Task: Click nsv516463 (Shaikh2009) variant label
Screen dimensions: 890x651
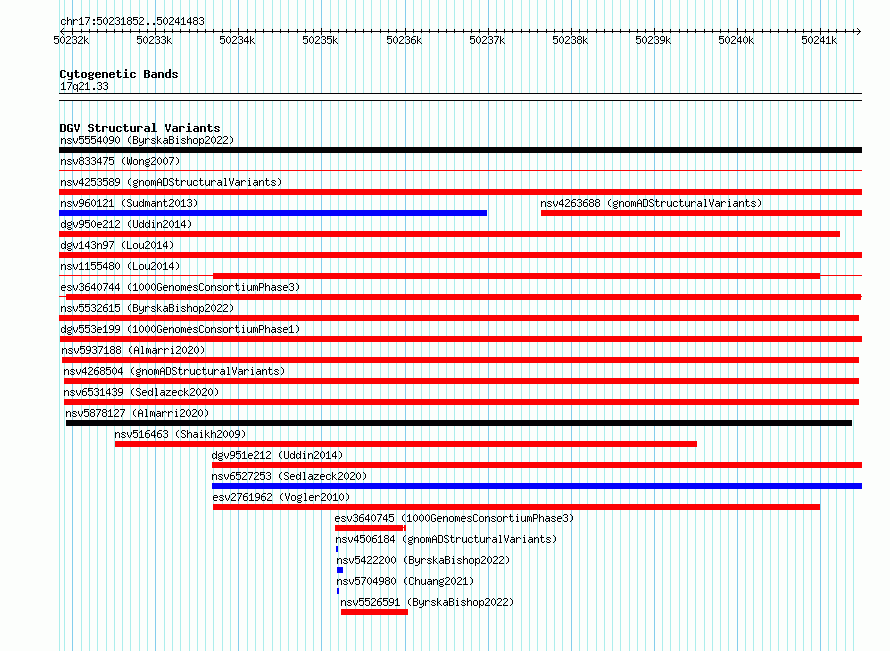Action: [180, 434]
